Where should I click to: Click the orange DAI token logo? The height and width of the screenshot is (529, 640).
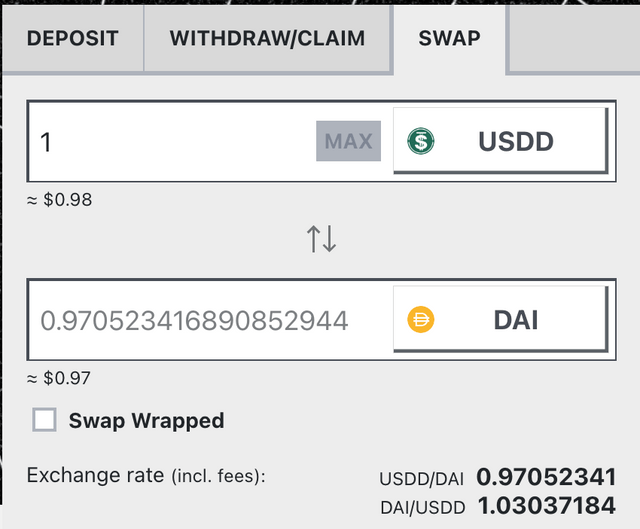coord(421,320)
